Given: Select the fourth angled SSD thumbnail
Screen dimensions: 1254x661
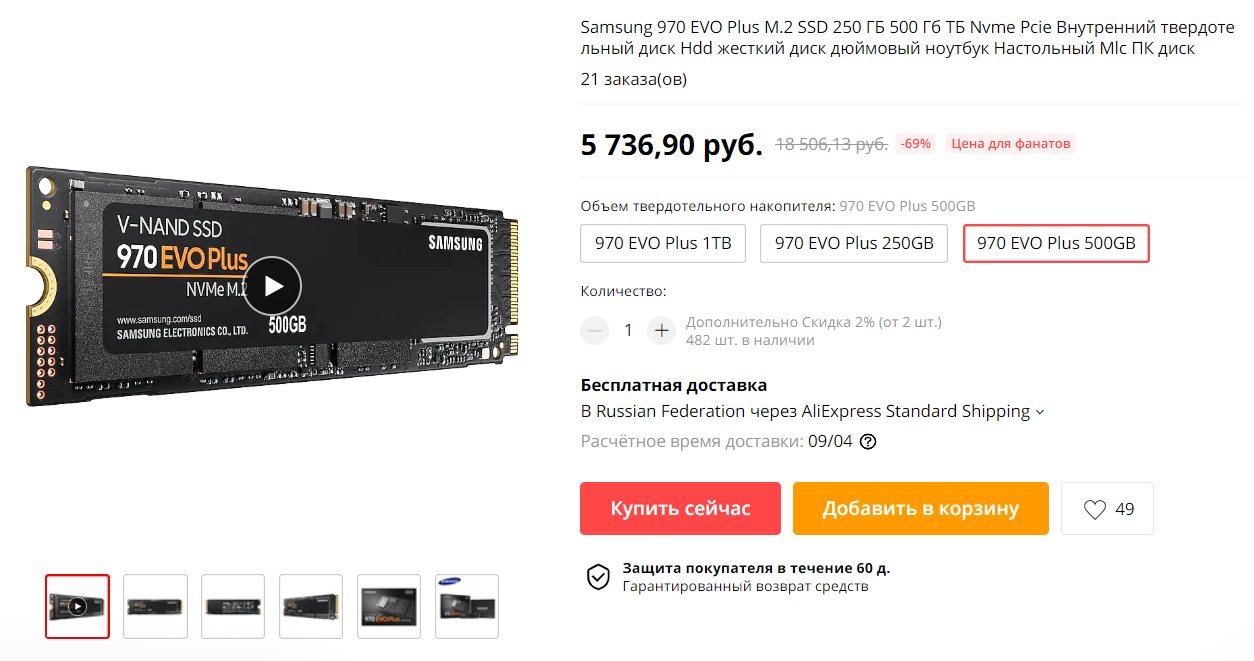Looking at the screenshot, I should click(x=311, y=606).
